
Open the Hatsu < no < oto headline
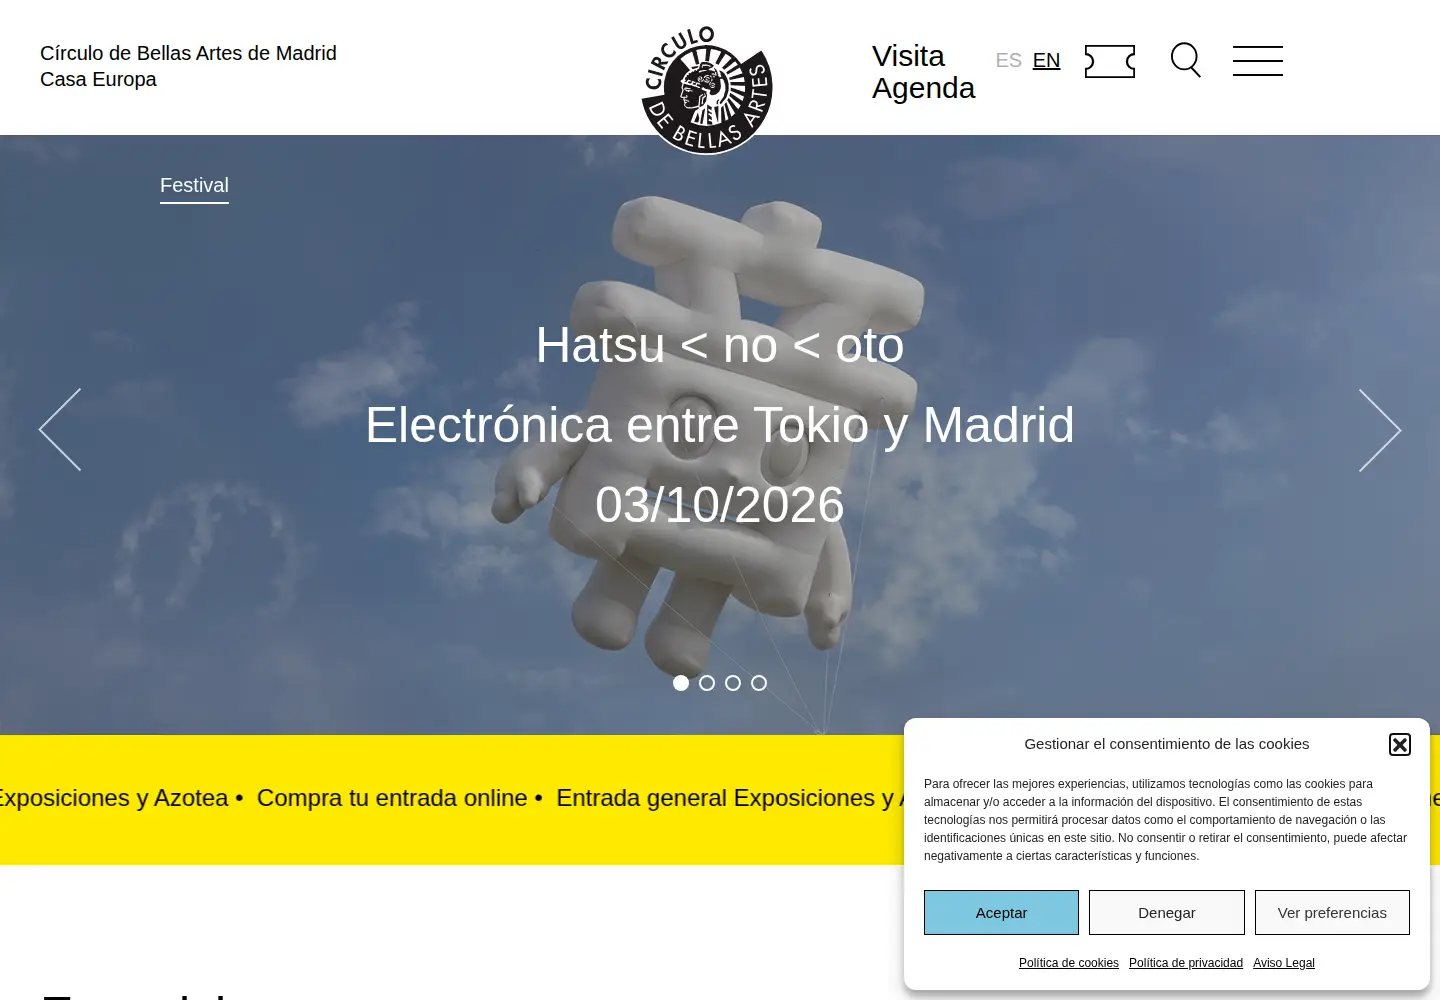coord(720,345)
